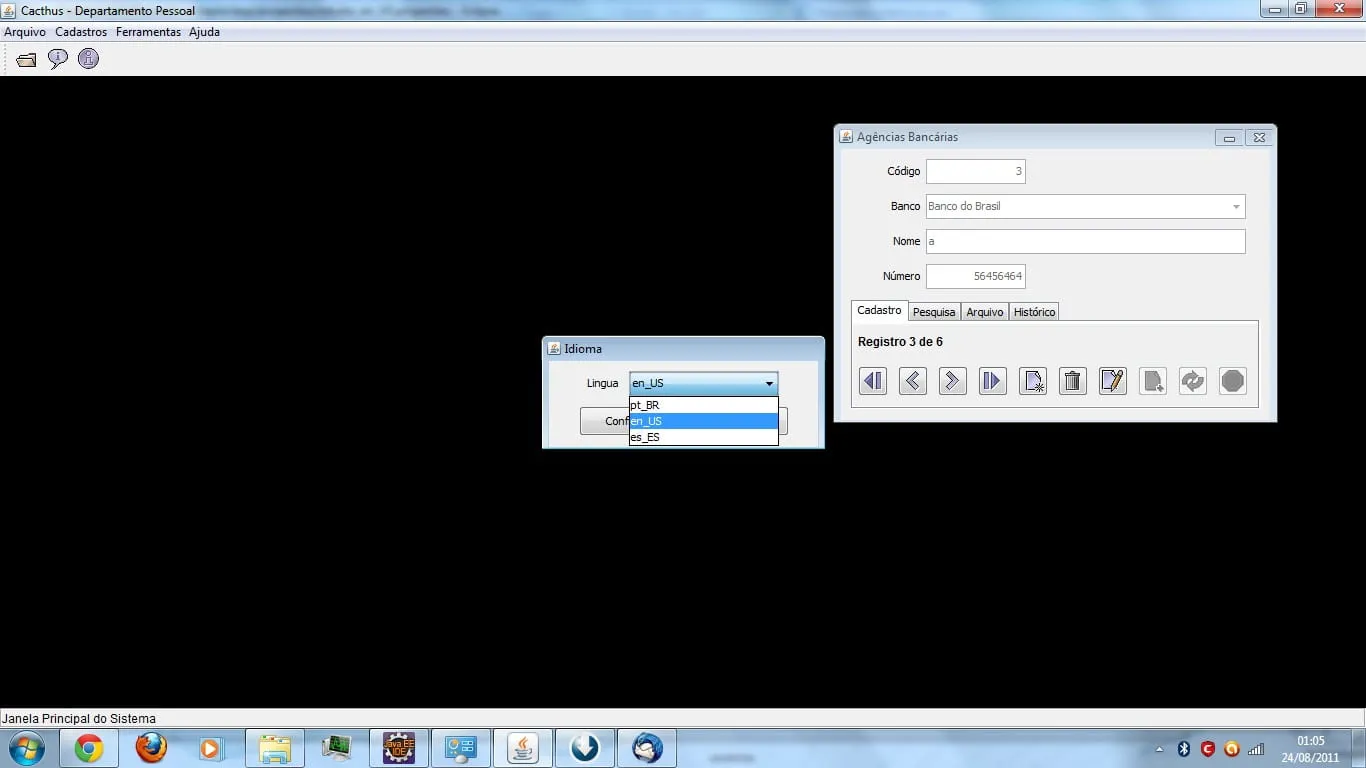
Task: Click the blue download arrow taskbar icon
Action: pos(585,748)
